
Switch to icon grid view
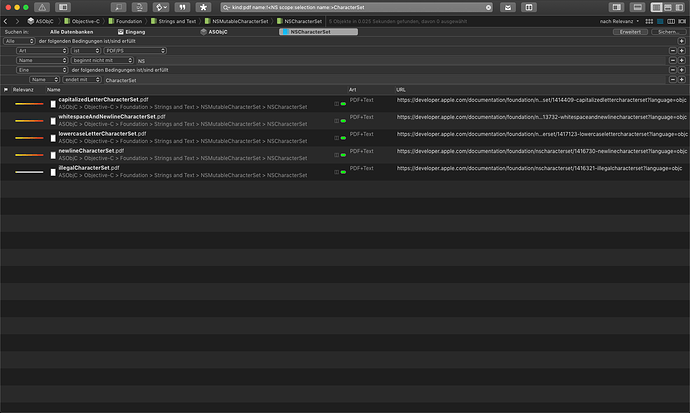pos(649,21)
